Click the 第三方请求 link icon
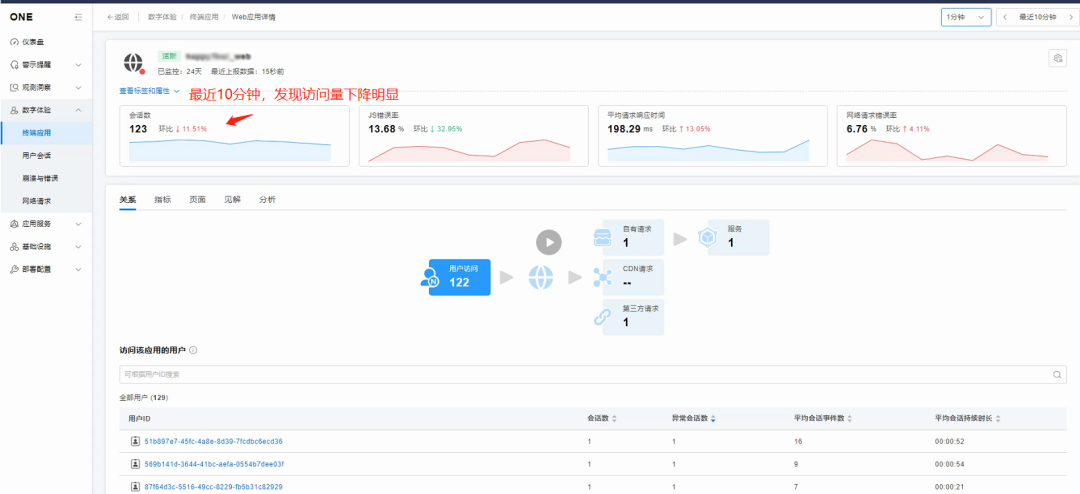 [602, 317]
